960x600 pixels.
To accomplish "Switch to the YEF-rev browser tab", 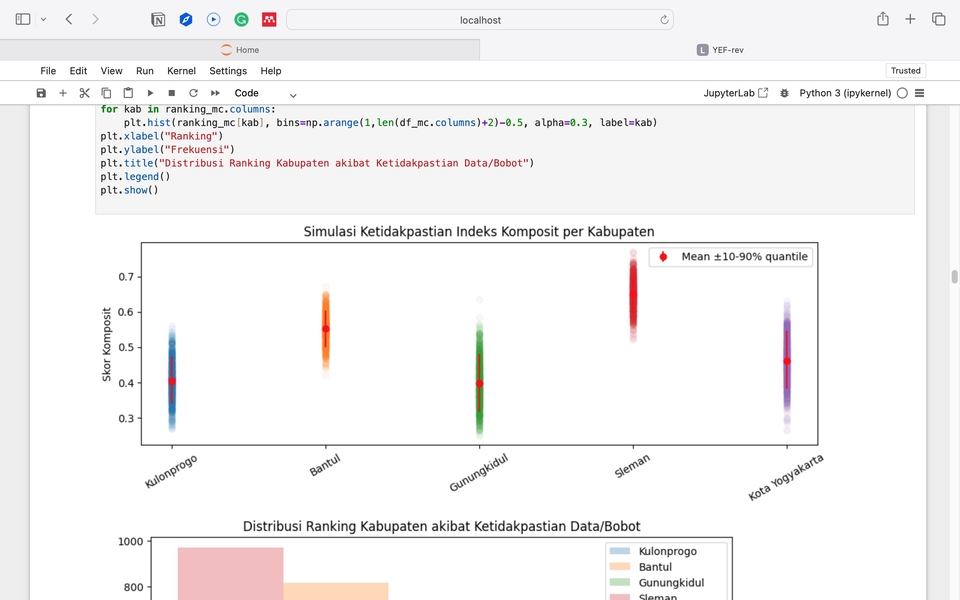I will 720,50.
